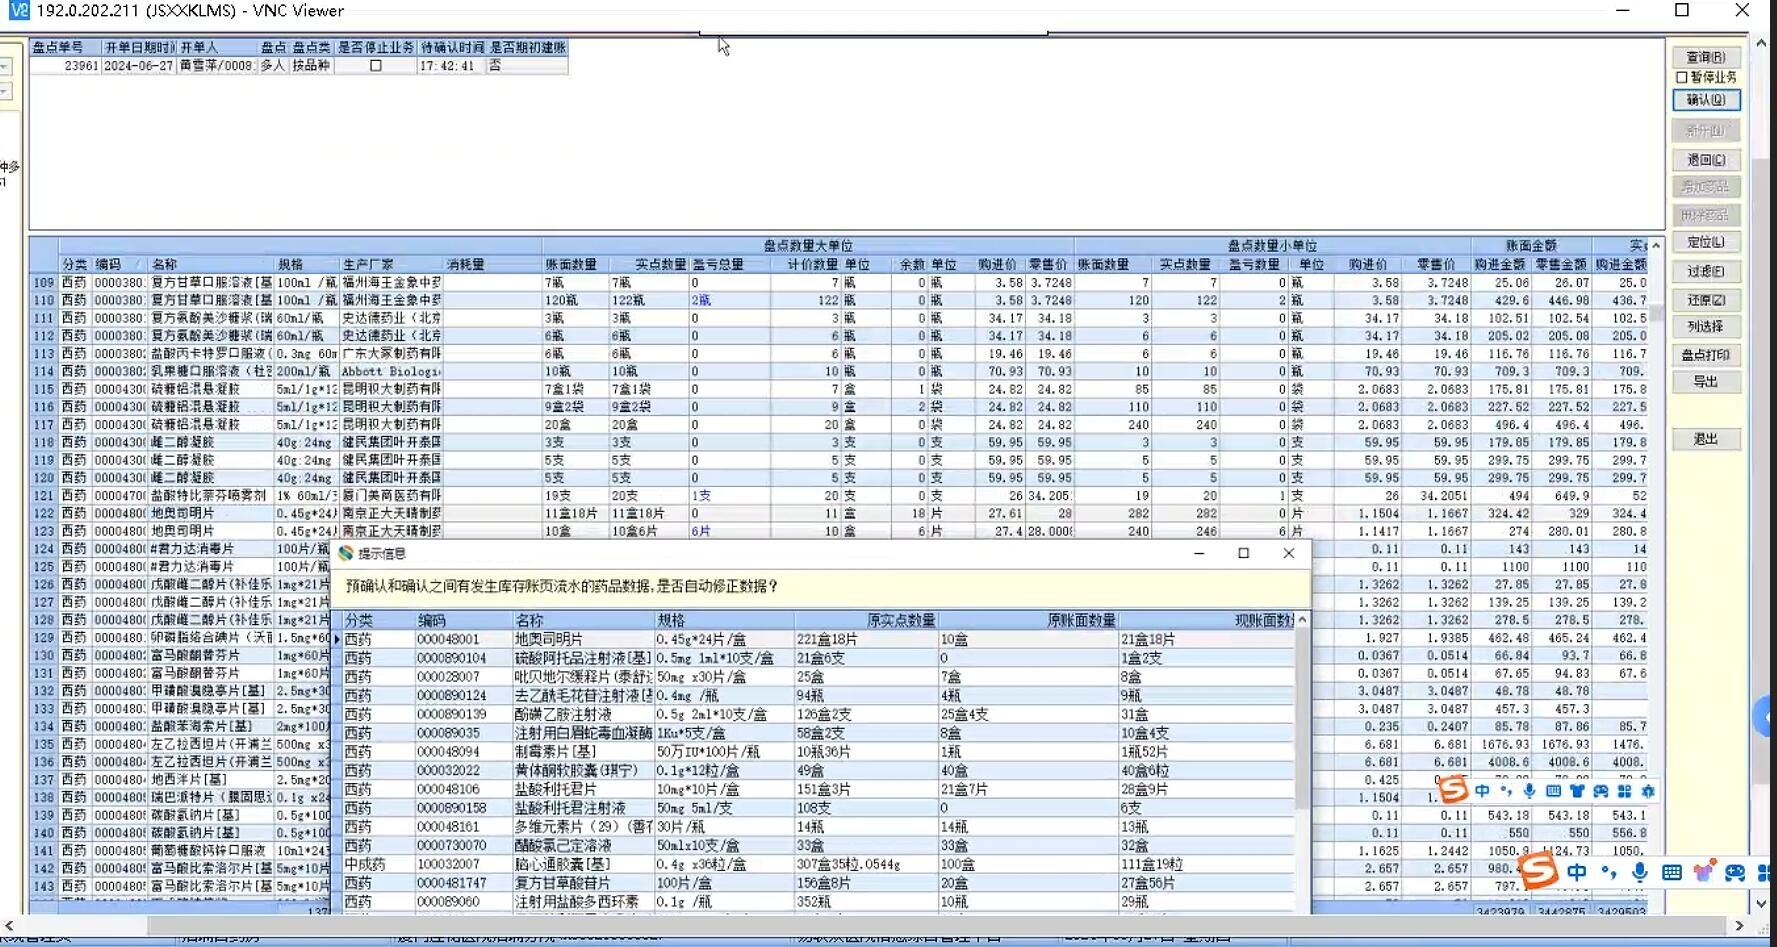Click the VNC Viewer logo in the title bar
This screenshot has width=1777, height=947.
pyautogui.click(x=19, y=11)
